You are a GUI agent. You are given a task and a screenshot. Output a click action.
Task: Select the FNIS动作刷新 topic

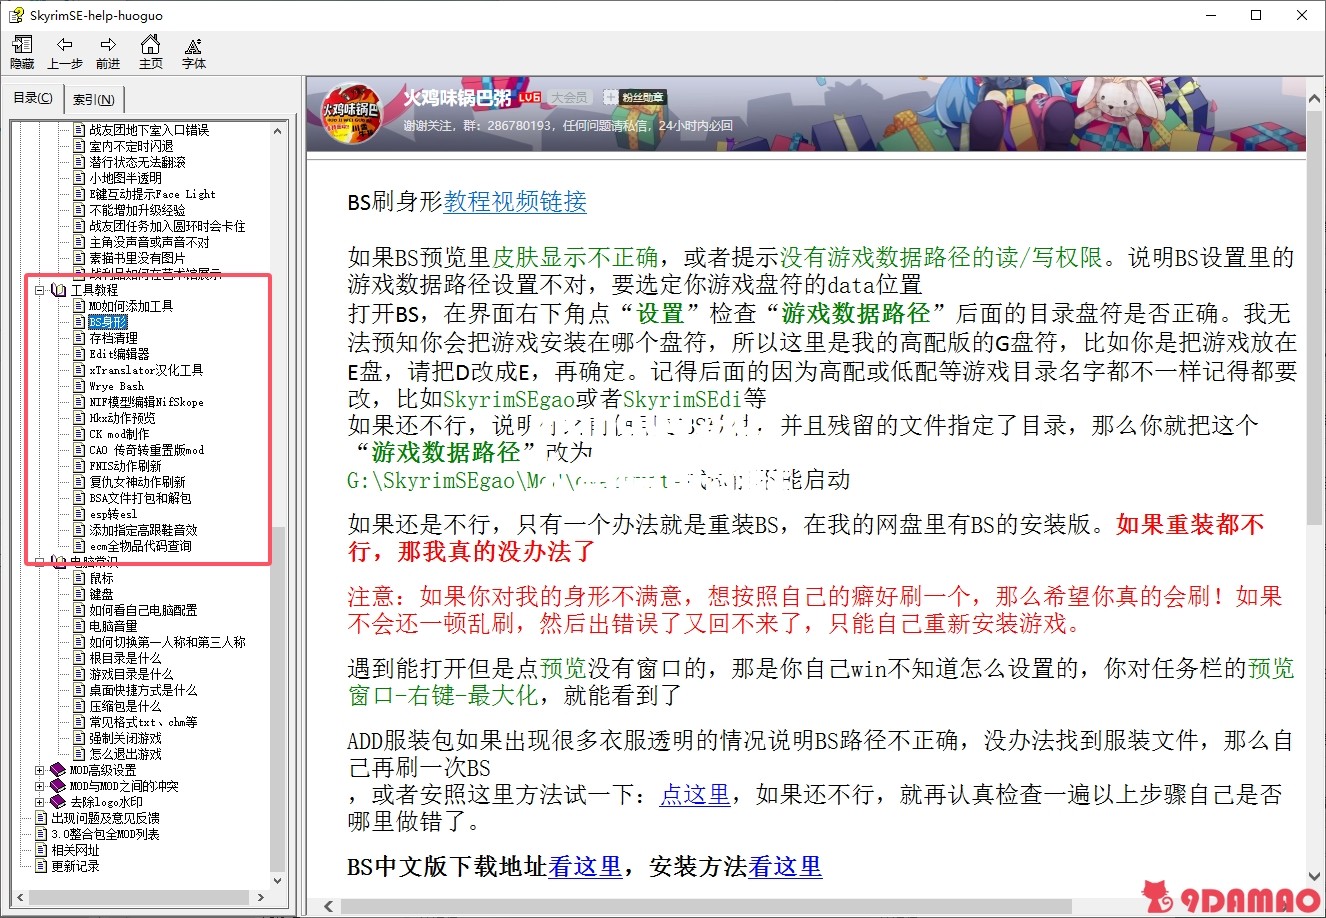click(x=125, y=466)
